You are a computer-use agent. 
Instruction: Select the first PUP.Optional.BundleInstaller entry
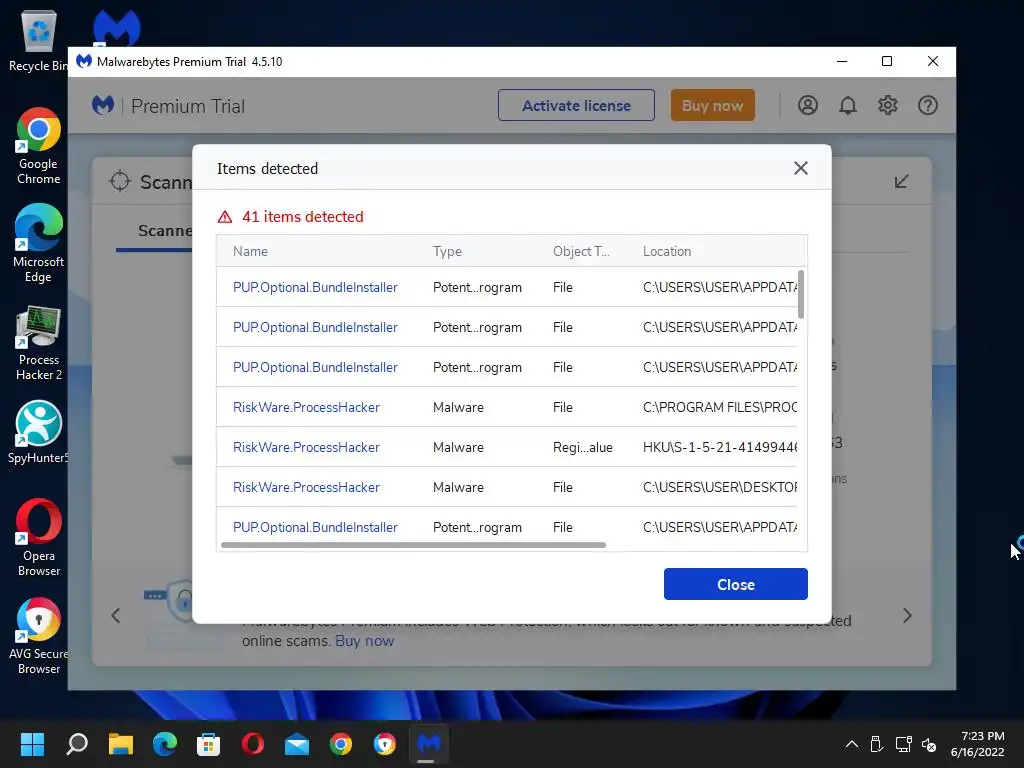315,287
